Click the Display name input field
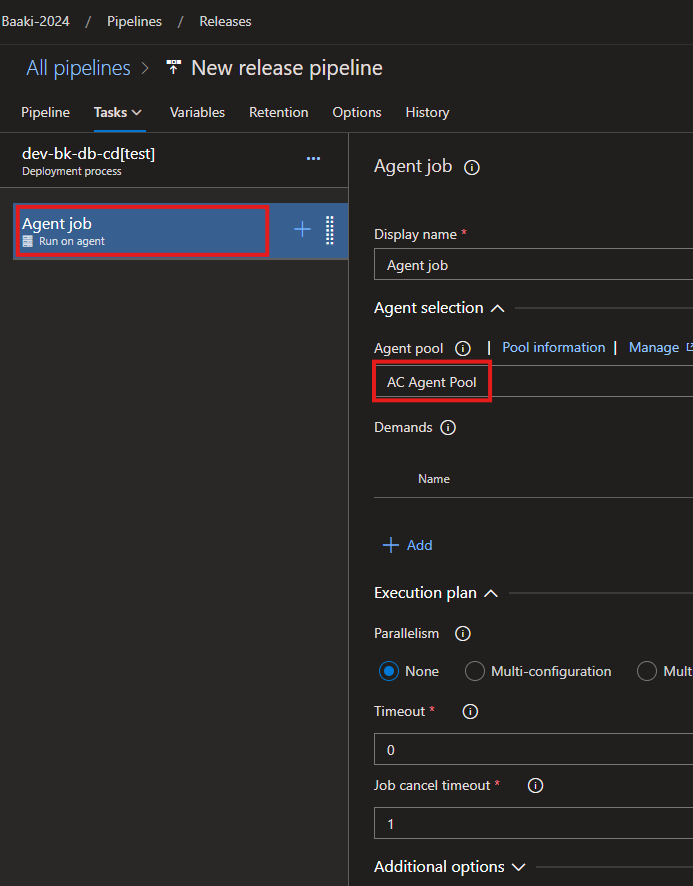693x886 pixels. [534, 264]
